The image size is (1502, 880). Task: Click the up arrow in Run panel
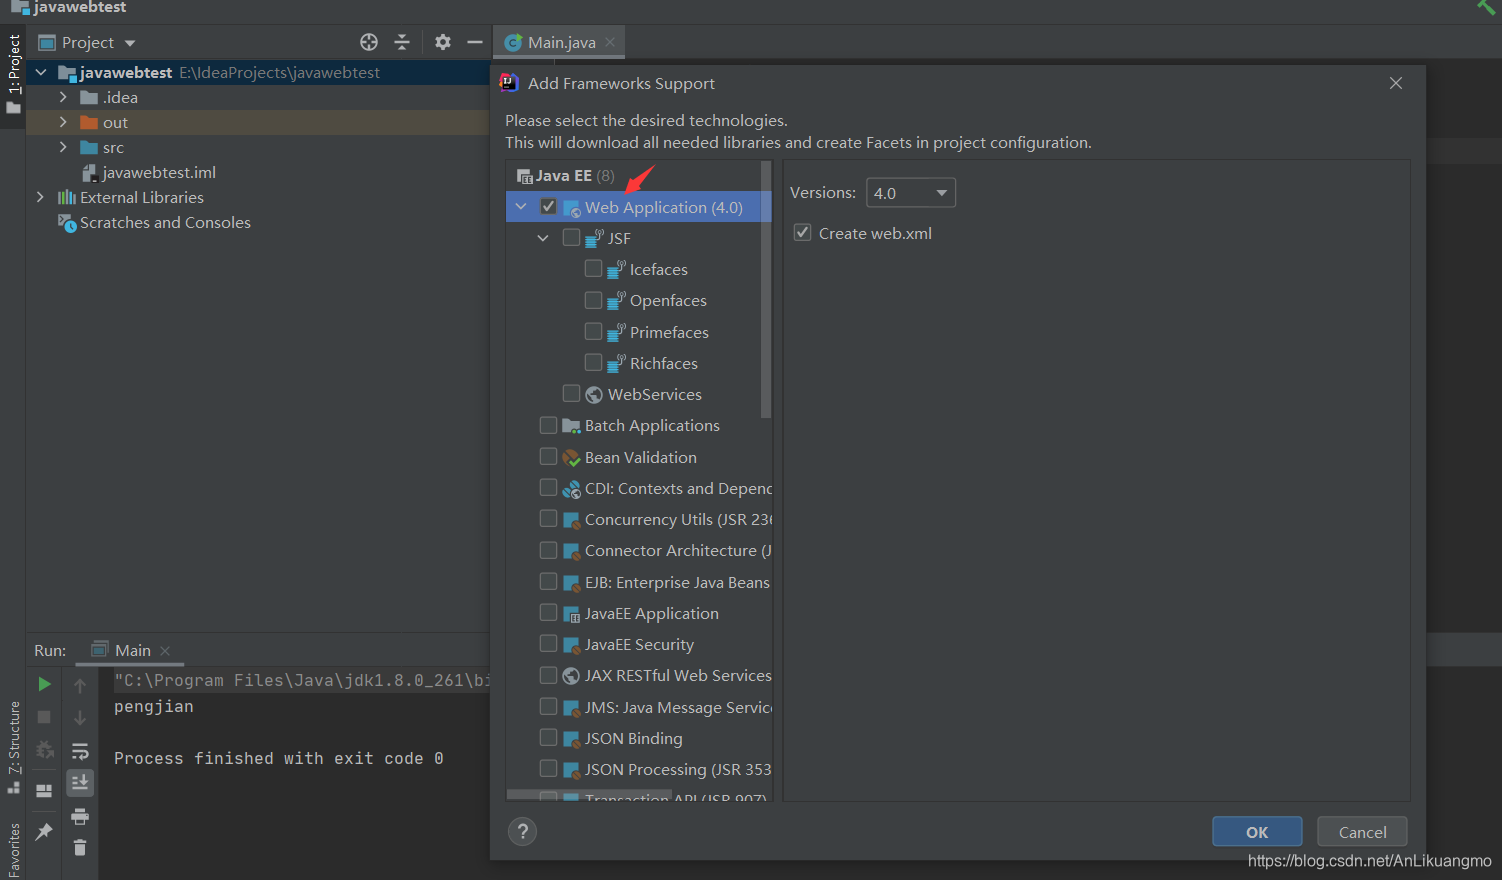80,686
